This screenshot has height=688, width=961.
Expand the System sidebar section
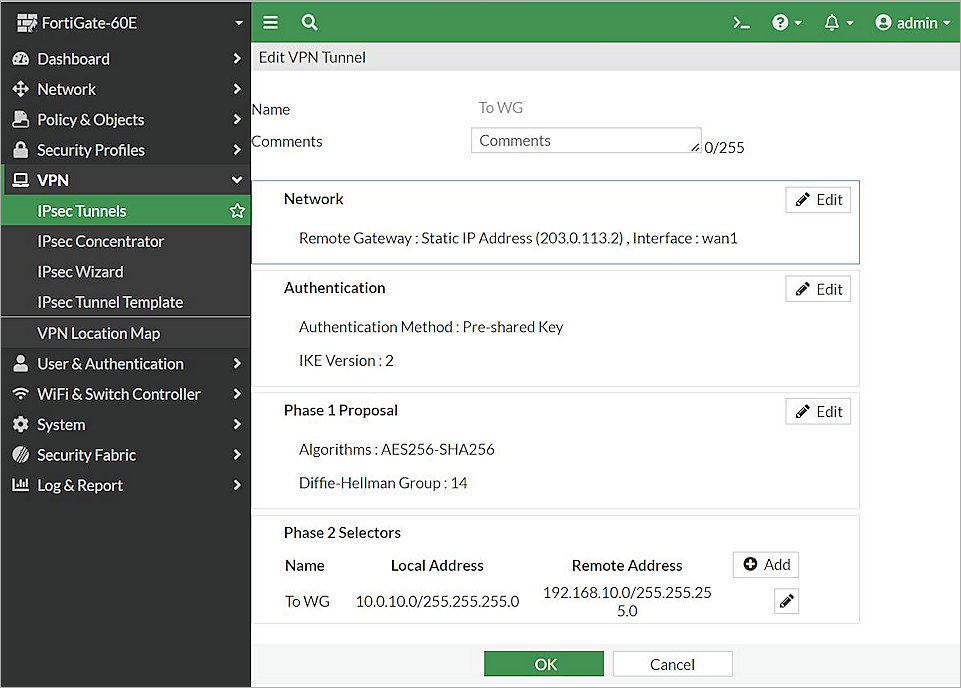point(60,424)
